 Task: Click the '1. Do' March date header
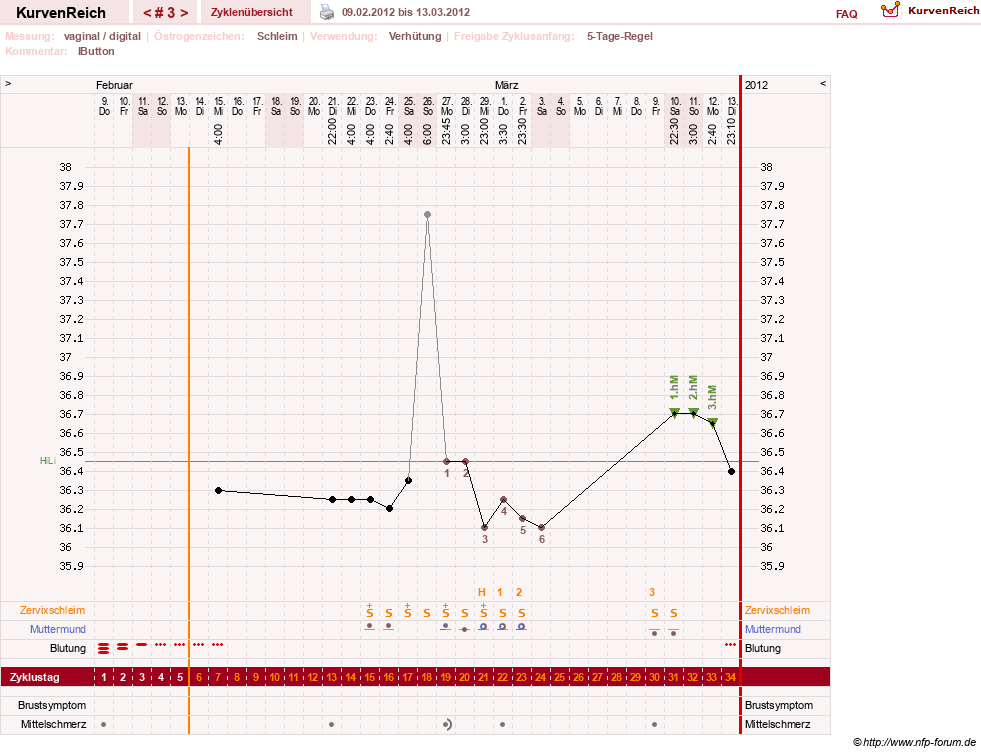(x=504, y=106)
